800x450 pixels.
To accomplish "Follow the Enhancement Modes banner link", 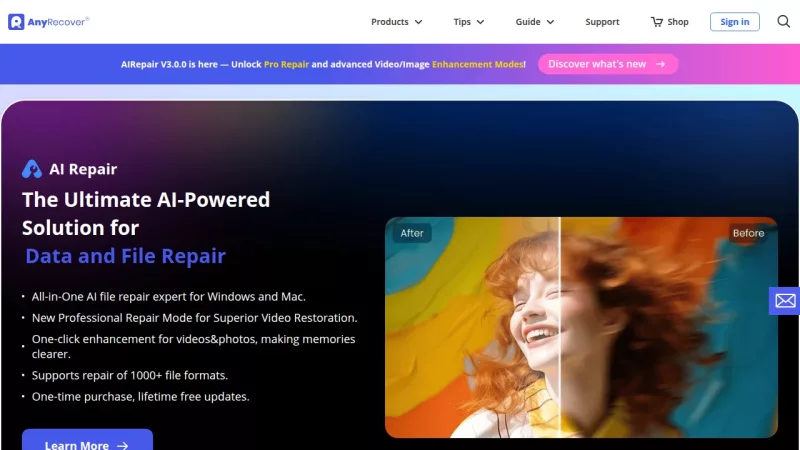I will 478,64.
